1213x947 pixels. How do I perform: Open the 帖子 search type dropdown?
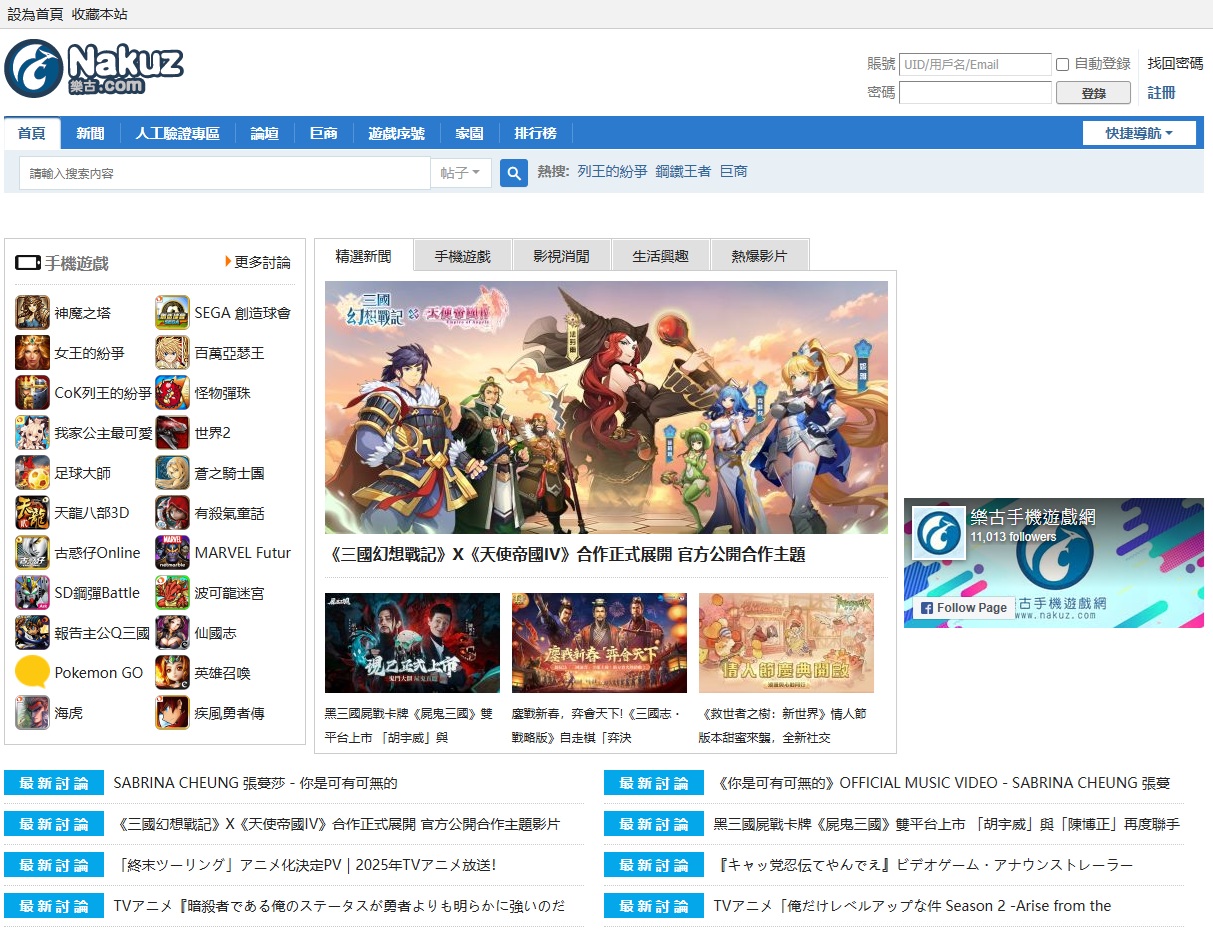(x=461, y=172)
